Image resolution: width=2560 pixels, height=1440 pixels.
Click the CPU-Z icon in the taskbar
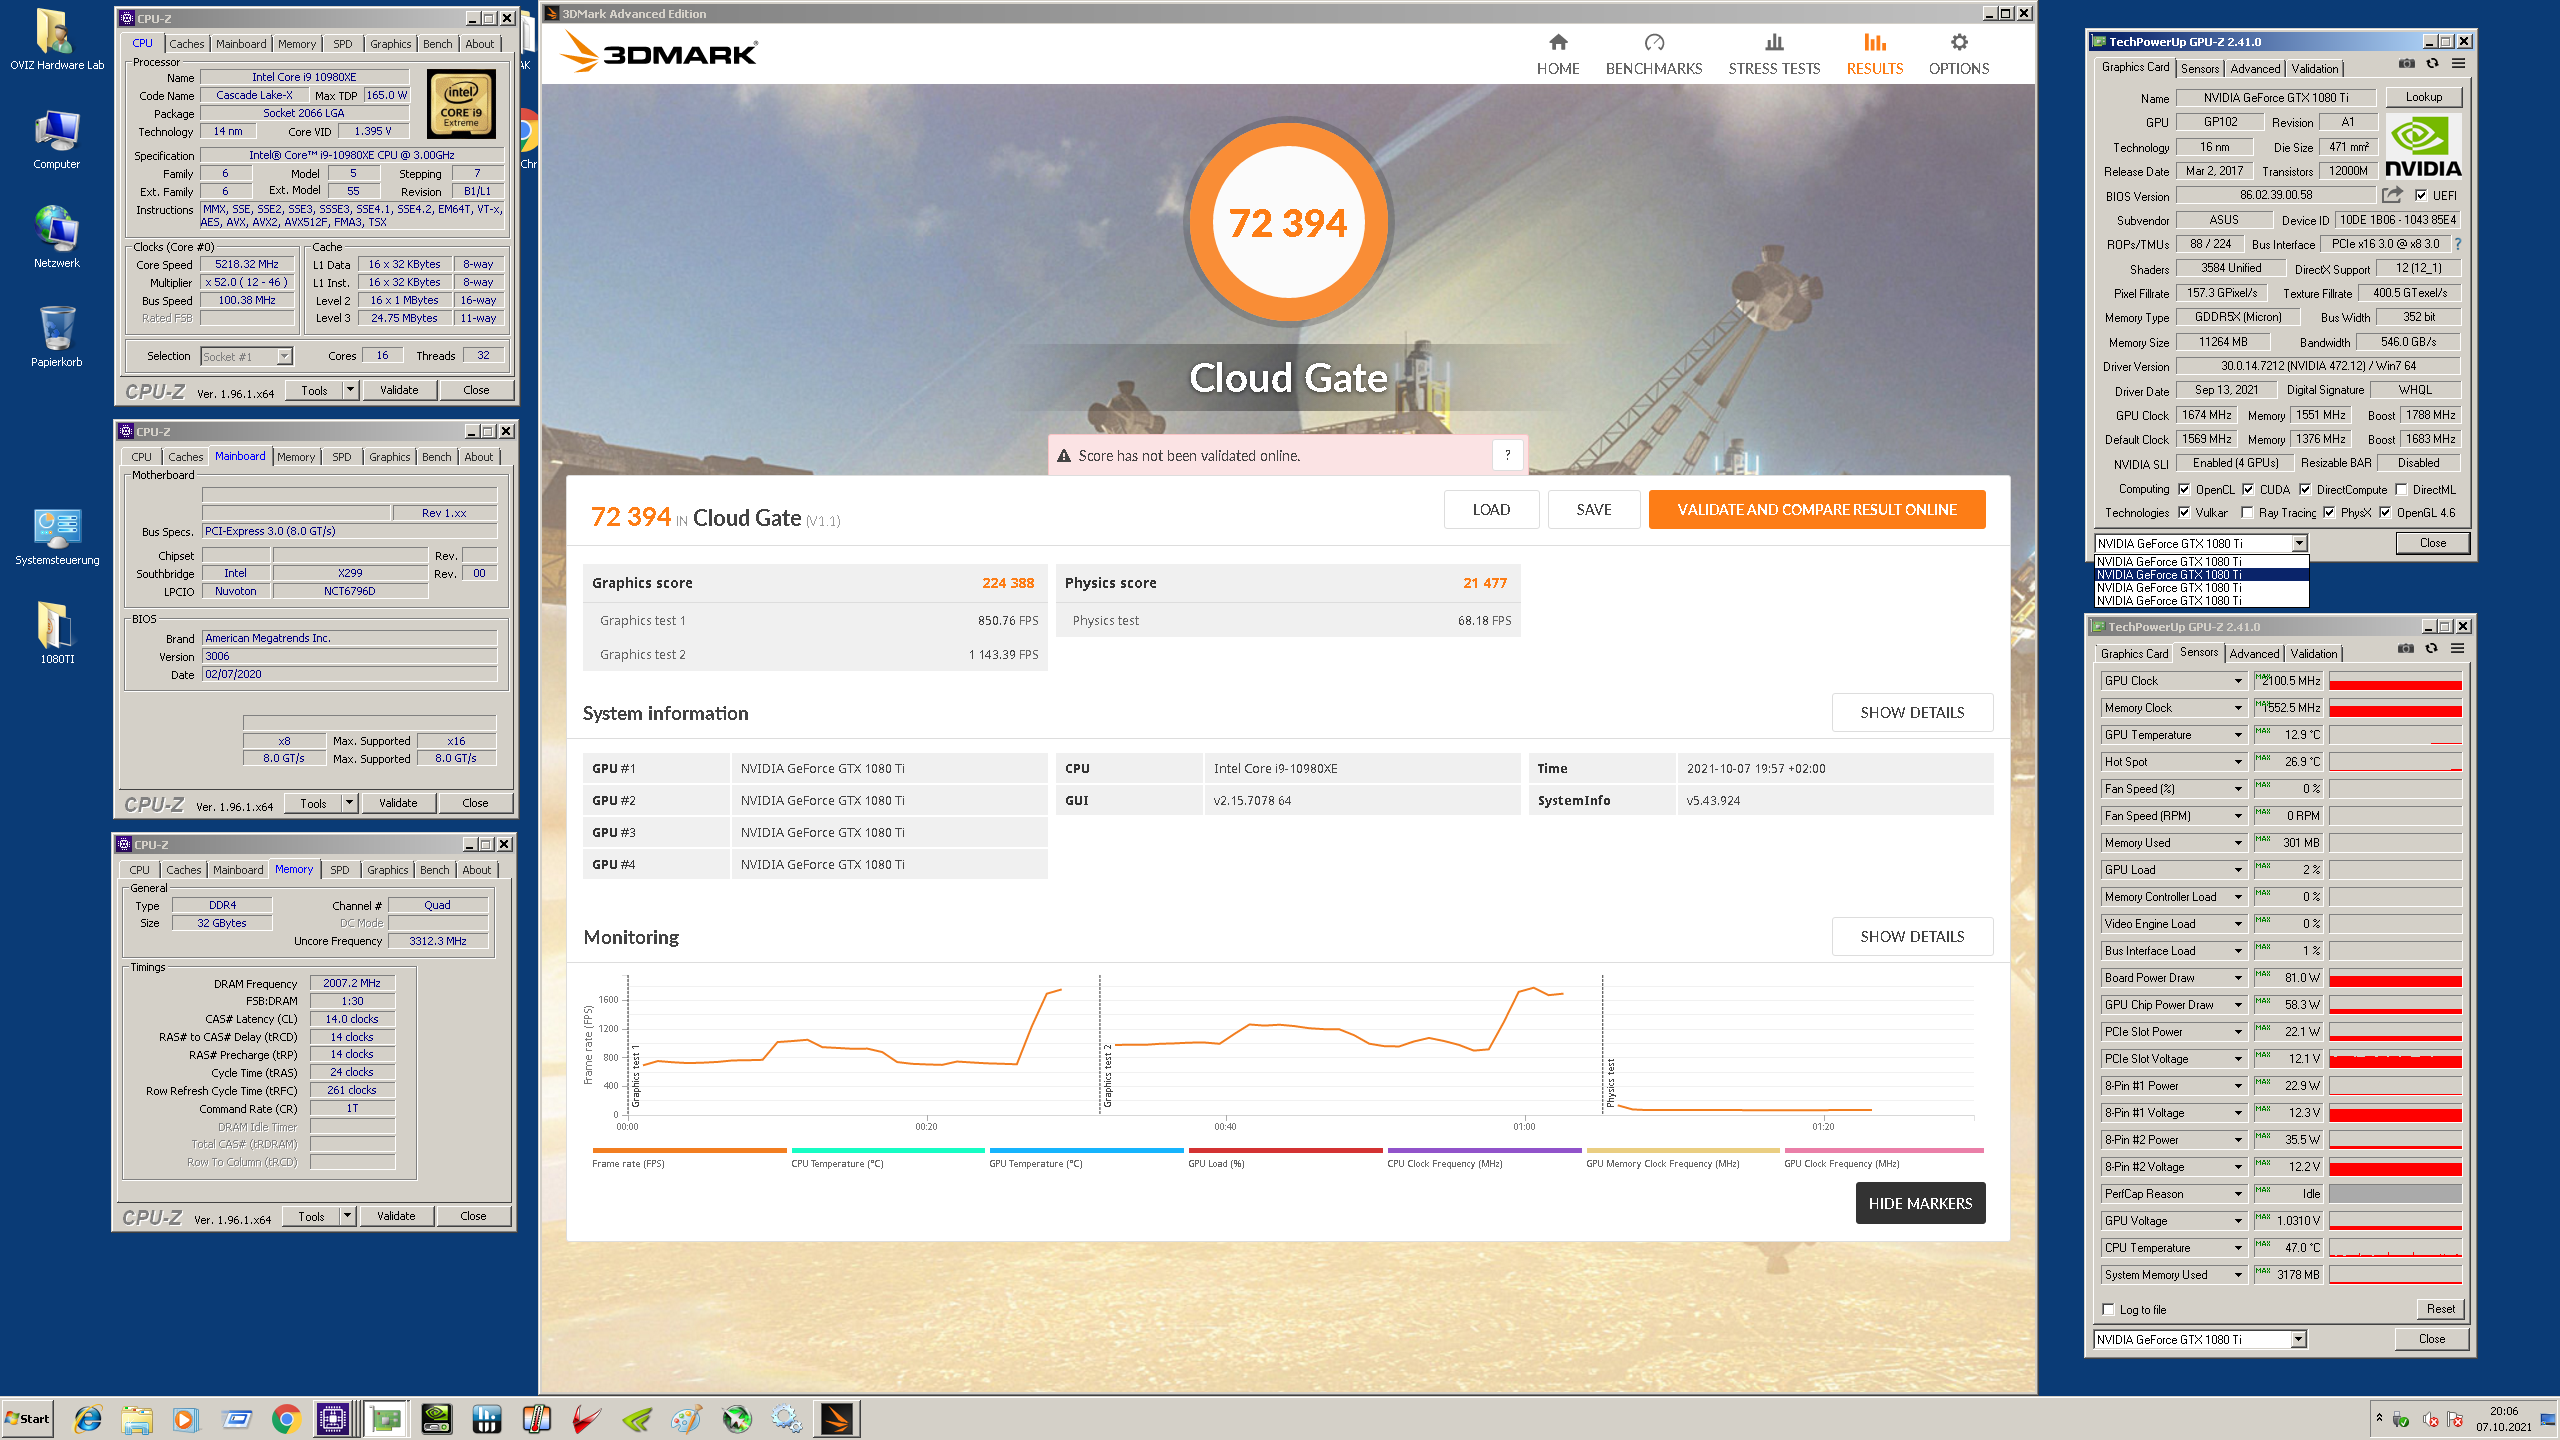(333, 1419)
